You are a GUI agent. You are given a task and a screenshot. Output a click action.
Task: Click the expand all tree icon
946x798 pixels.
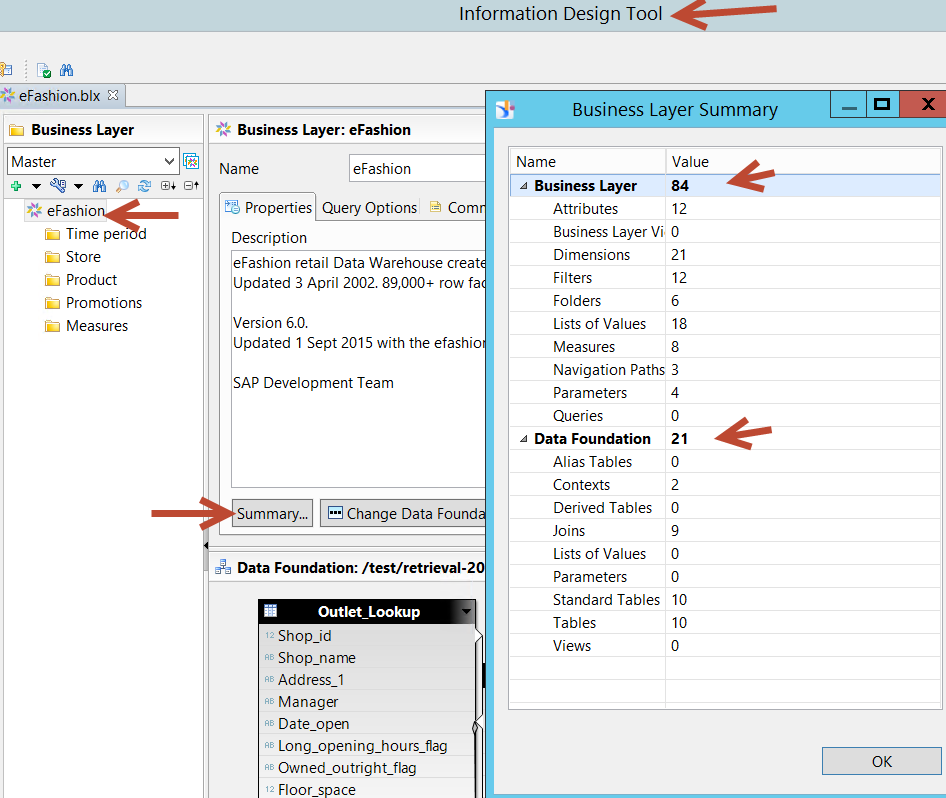[168, 186]
